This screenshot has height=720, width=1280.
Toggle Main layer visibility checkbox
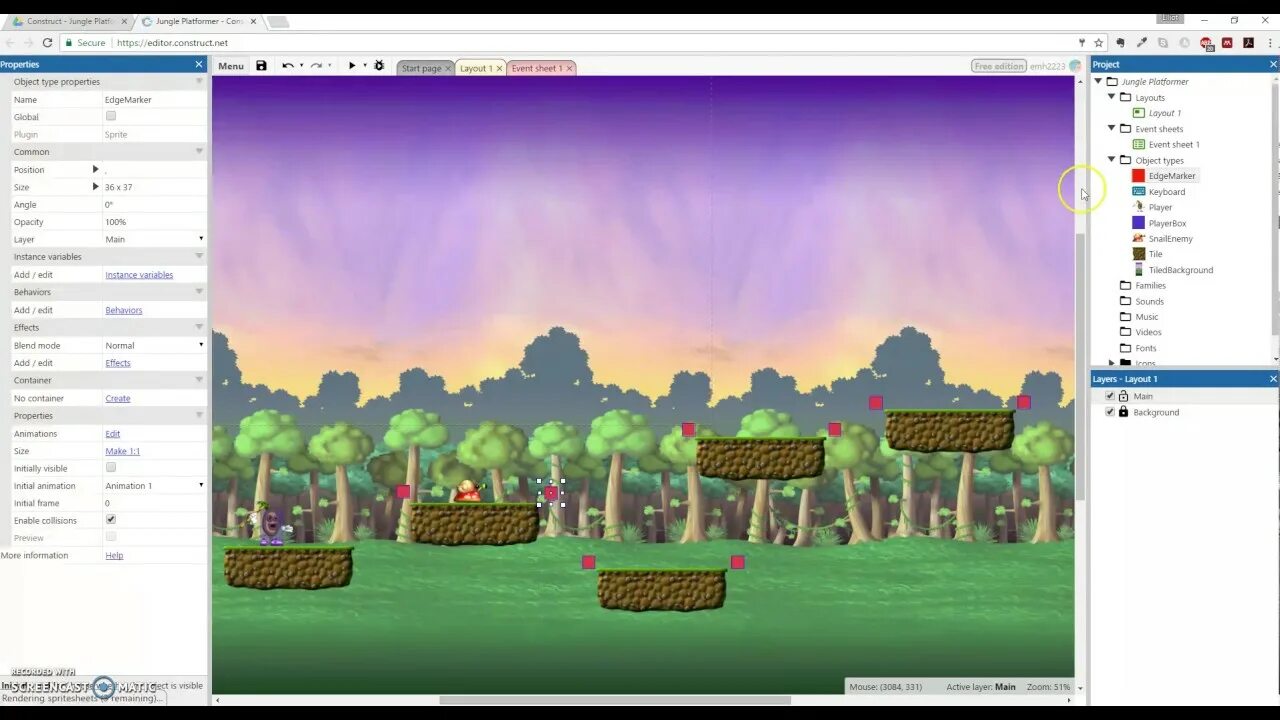(1110, 396)
